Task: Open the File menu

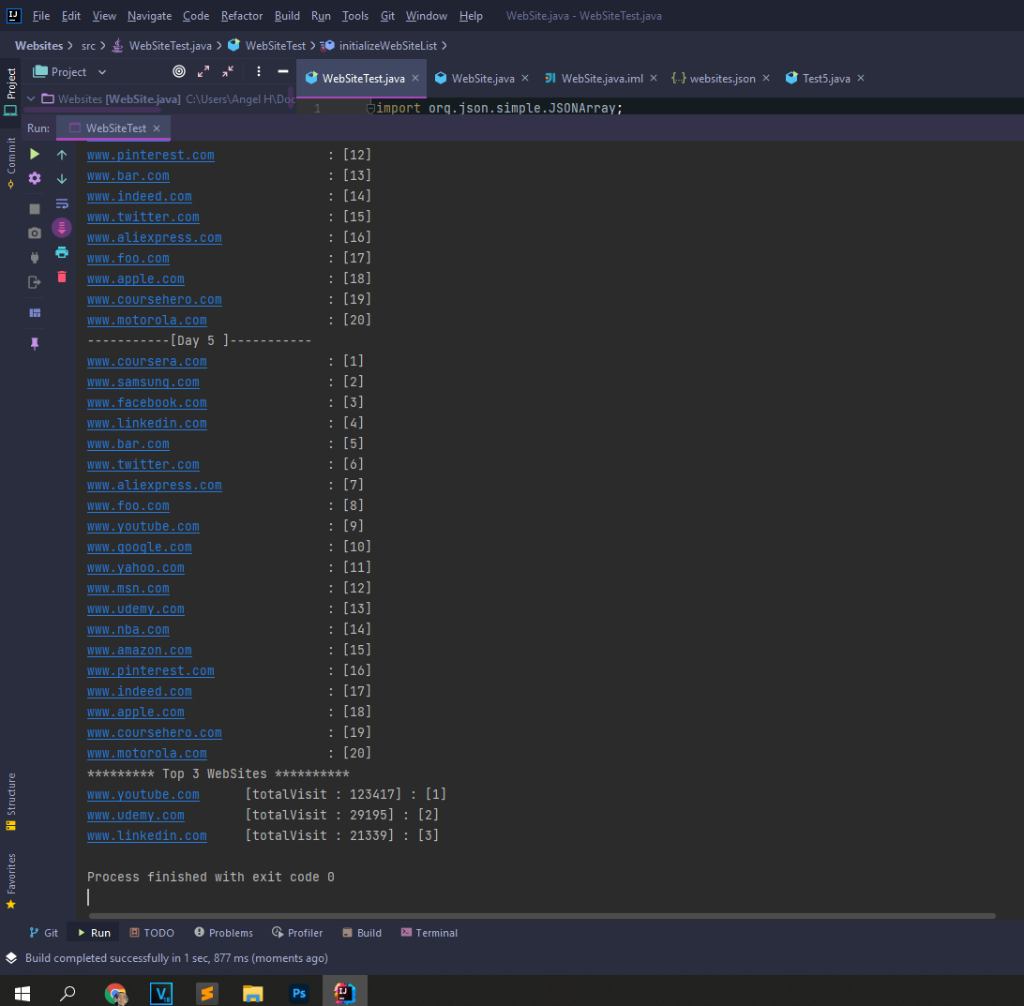Action: click(x=41, y=16)
